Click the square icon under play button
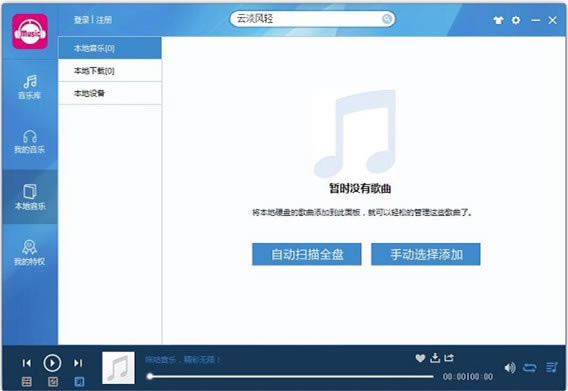This screenshot has width=568, height=391. point(53,381)
